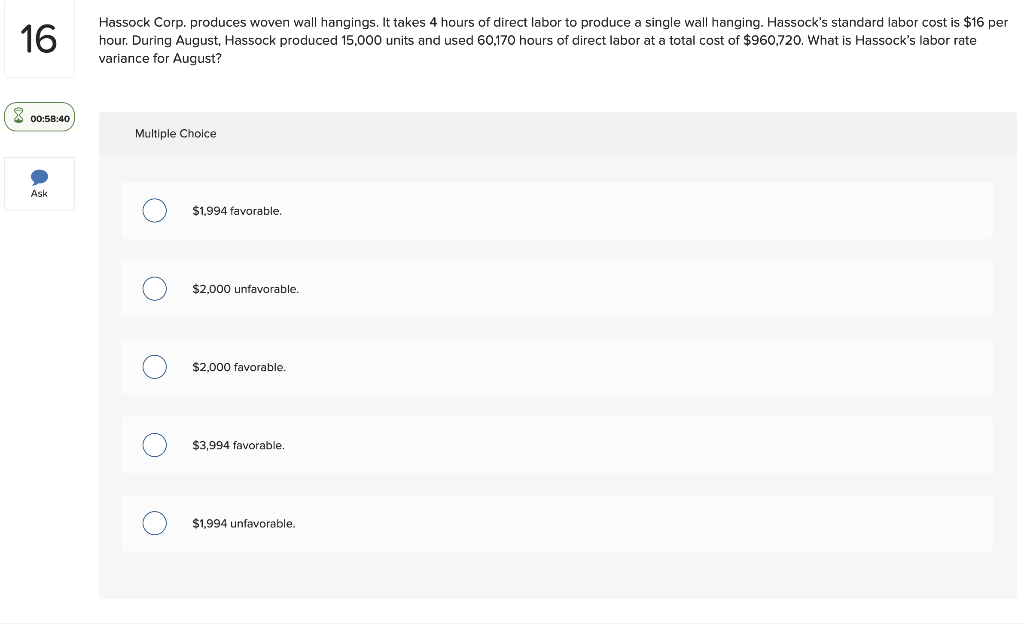Choose the $2,000 favorable radio button
The height and width of the screenshot is (628, 1024).
pos(155,367)
